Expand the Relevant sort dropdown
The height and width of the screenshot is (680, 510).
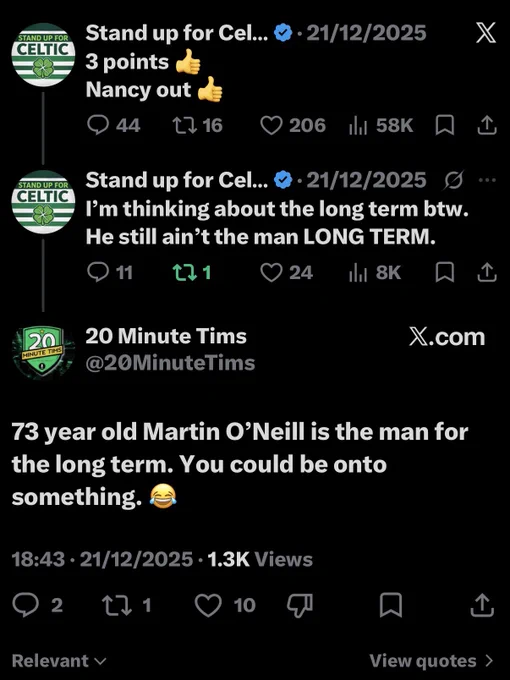coord(59,660)
